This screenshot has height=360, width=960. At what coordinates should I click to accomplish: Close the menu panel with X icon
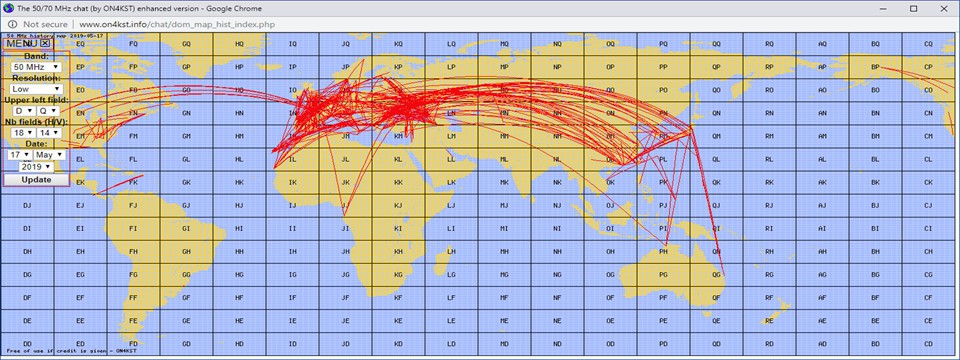click(x=45, y=43)
